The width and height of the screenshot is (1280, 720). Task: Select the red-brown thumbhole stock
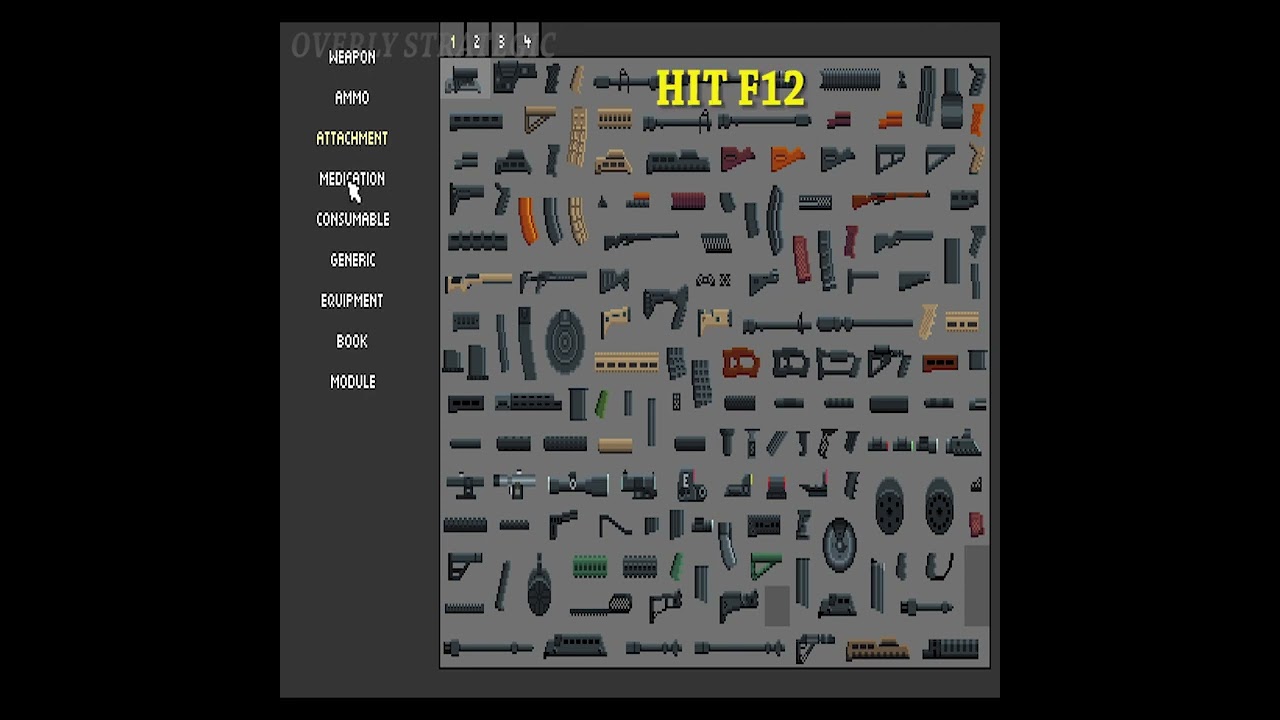point(741,362)
